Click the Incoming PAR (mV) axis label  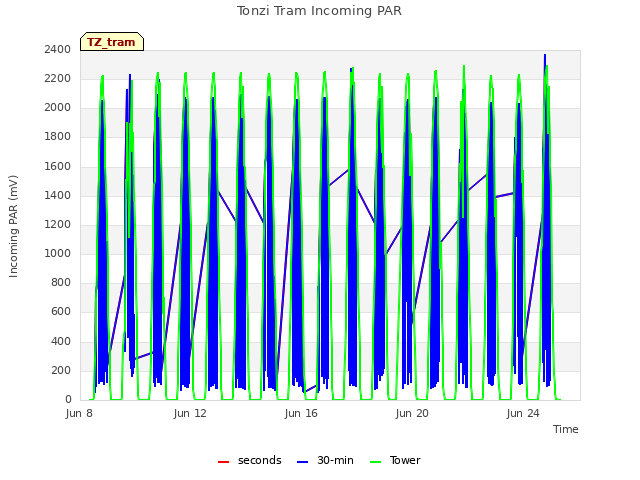[13, 227]
